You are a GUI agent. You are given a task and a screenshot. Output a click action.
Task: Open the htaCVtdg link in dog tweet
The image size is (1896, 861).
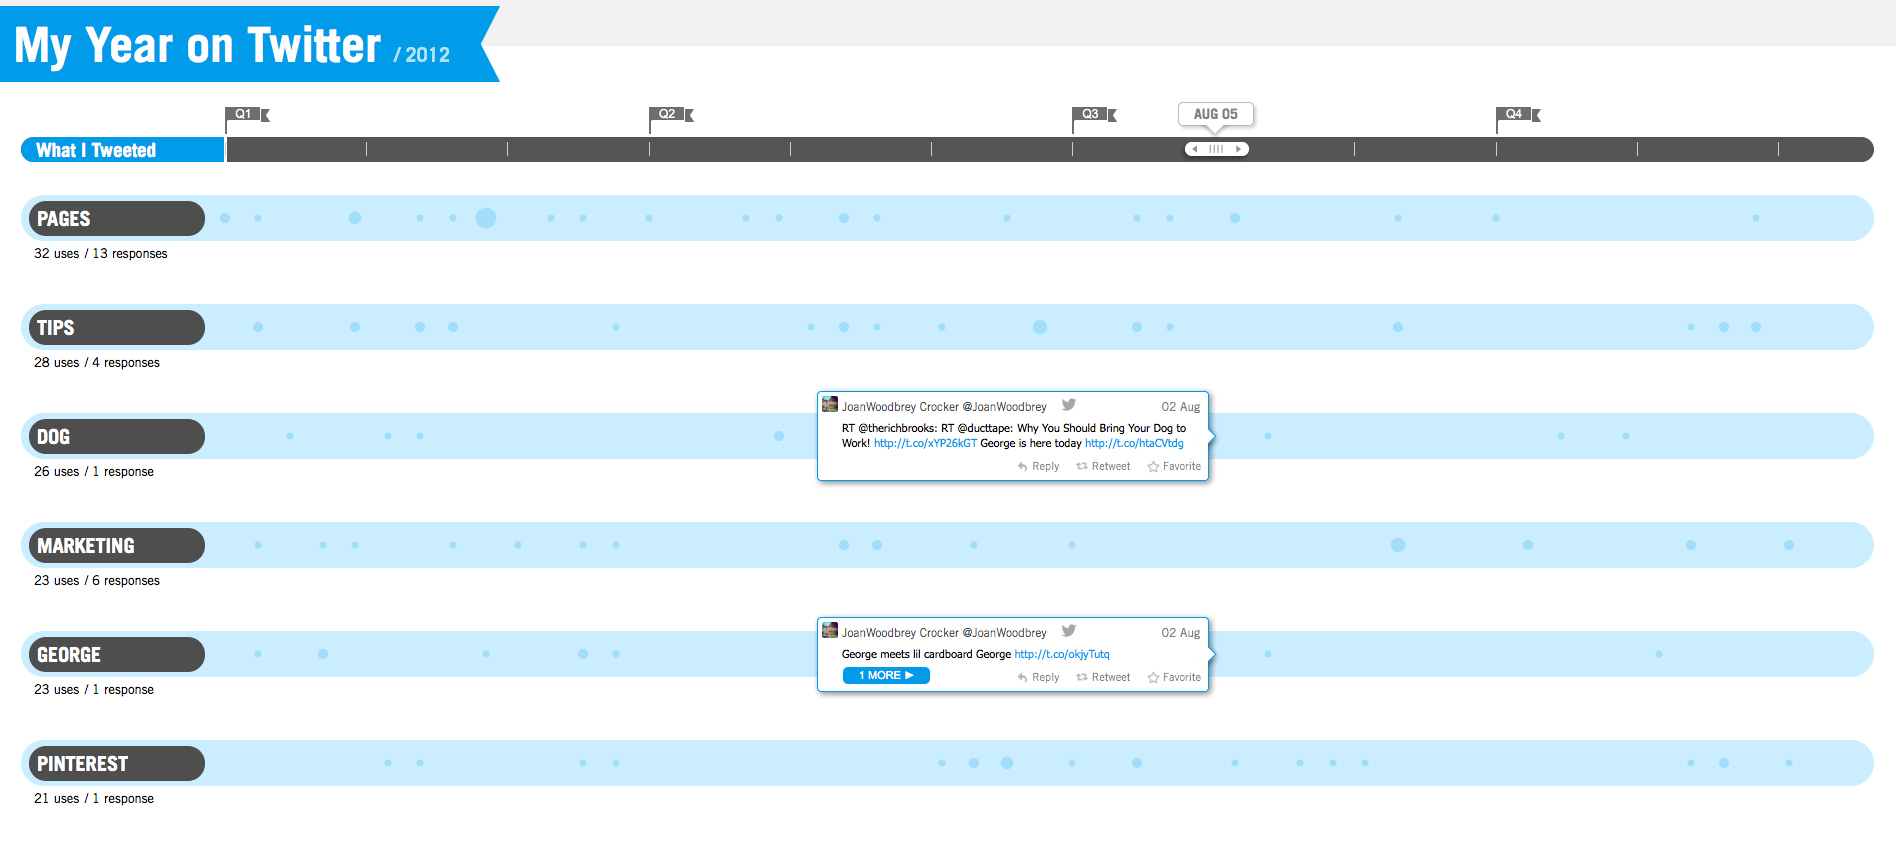point(1134,443)
